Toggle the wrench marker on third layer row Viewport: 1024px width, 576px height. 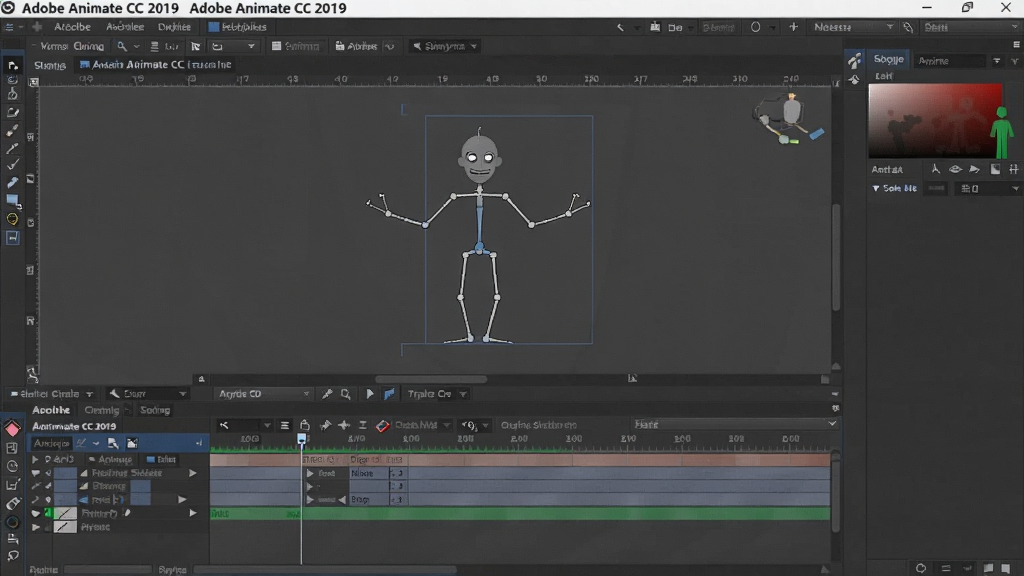[x=35, y=500]
